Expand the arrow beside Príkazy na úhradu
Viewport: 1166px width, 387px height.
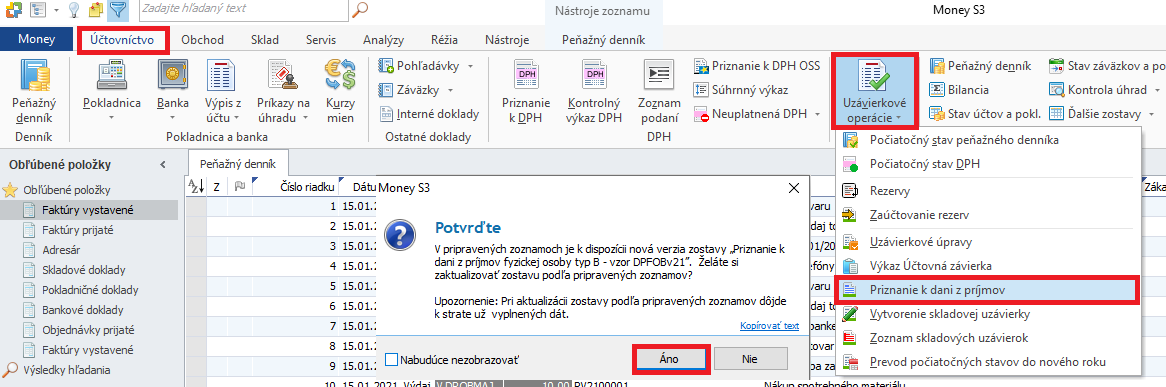(x=305, y=118)
